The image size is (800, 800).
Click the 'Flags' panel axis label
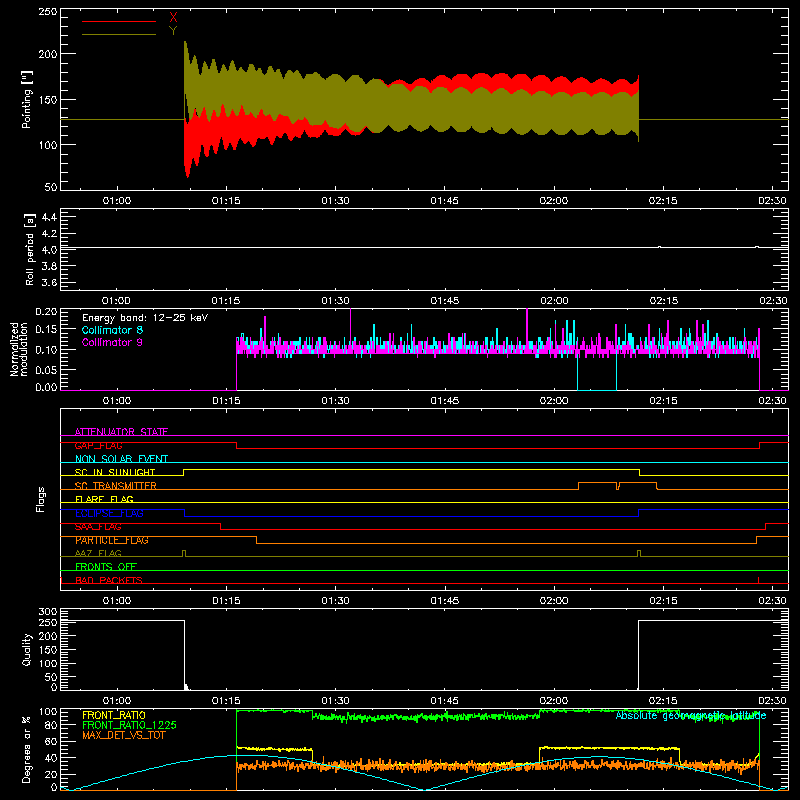(40, 499)
